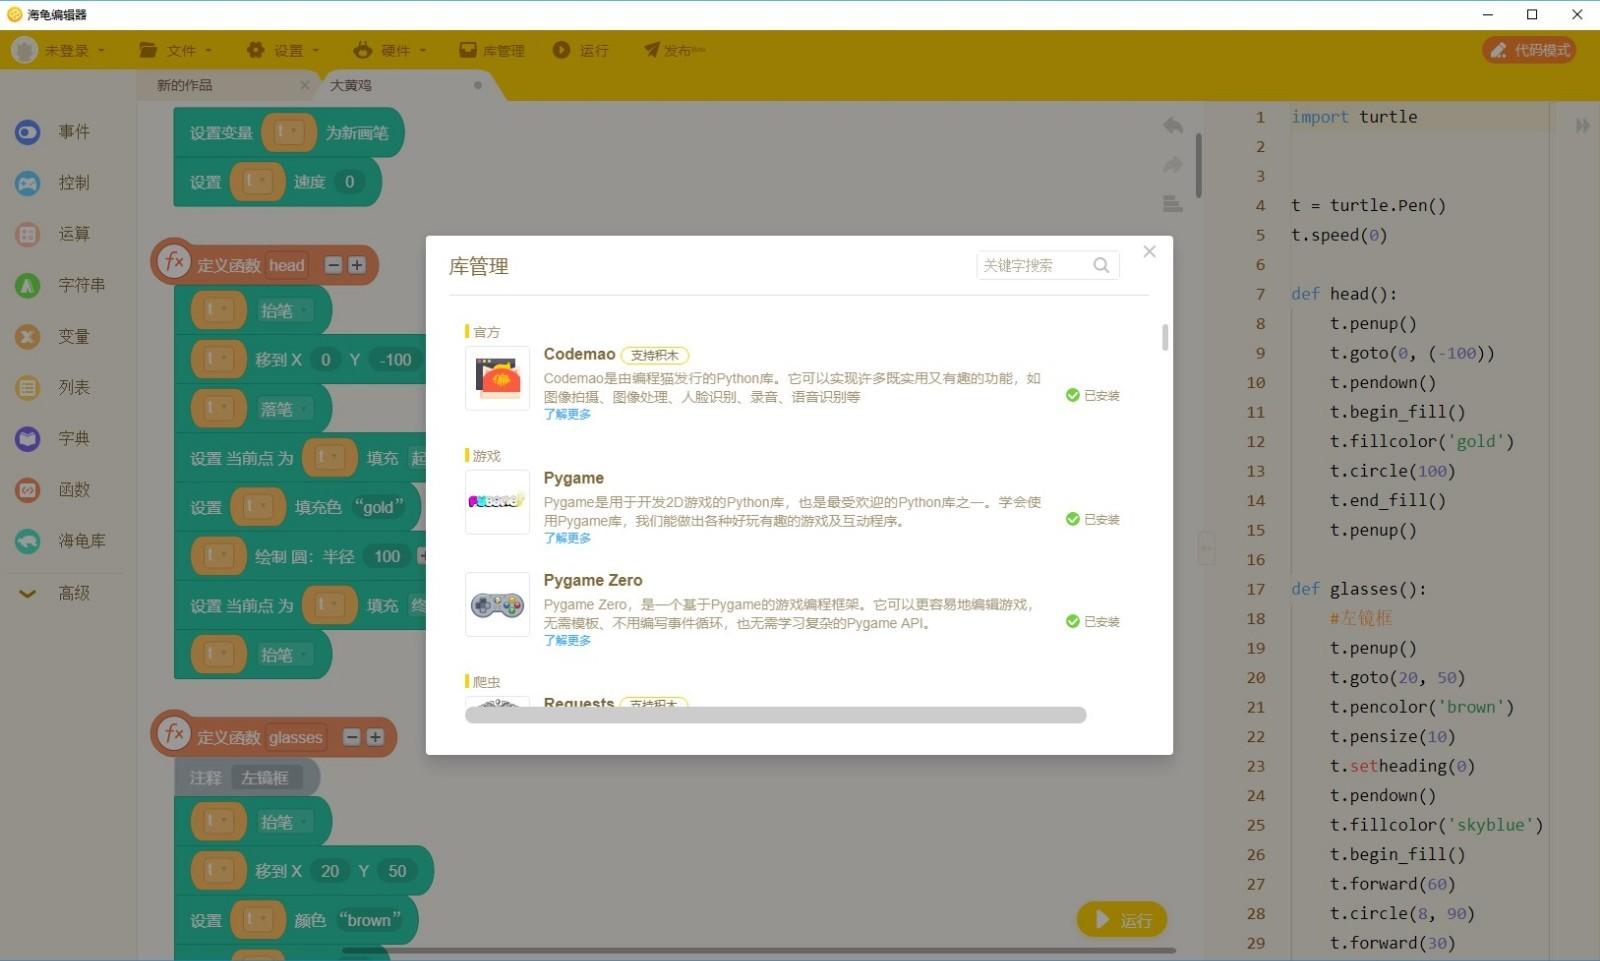The height and width of the screenshot is (961, 1600).
Task: Click the "brown" color value
Action: coord(369,920)
